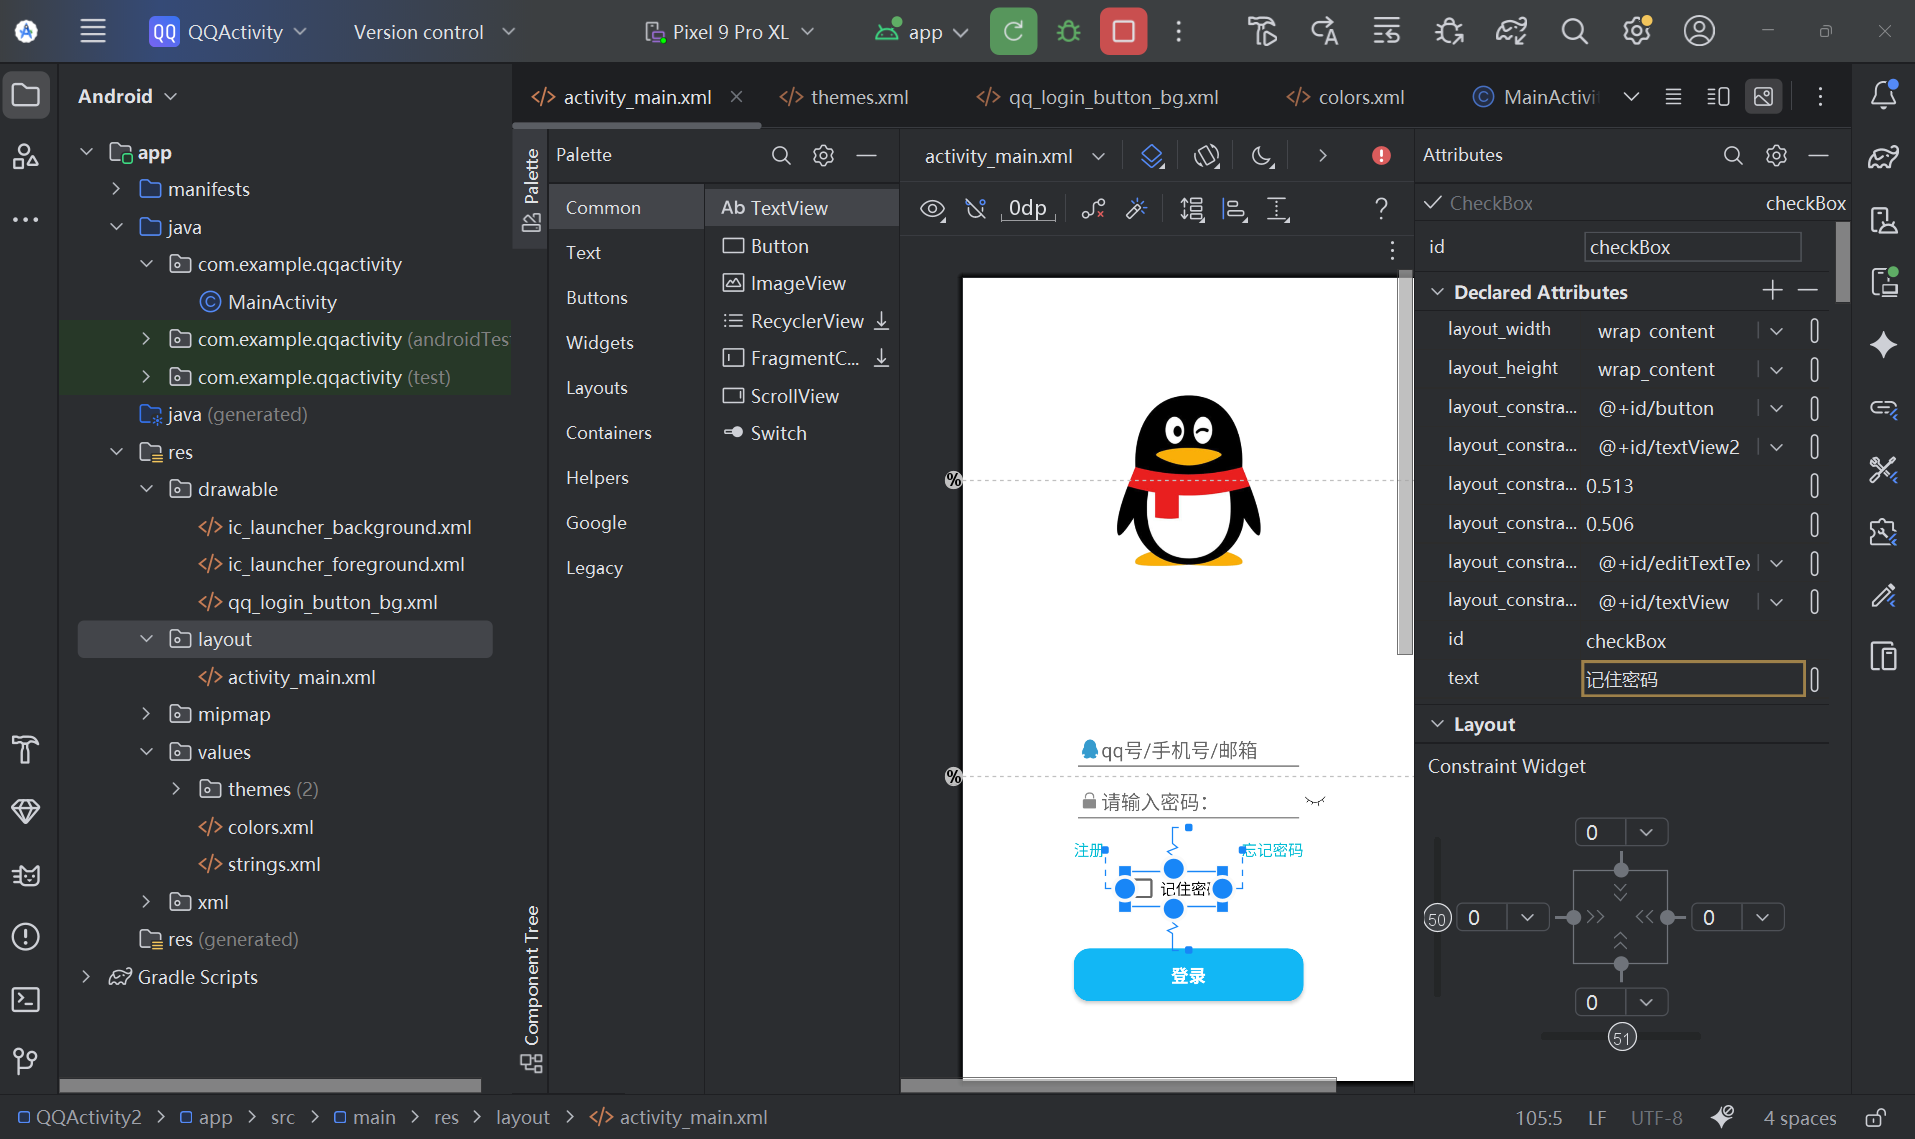This screenshot has width=1915, height=1139.
Task: Click the 0dp default margins button
Action: (1028, 208)
